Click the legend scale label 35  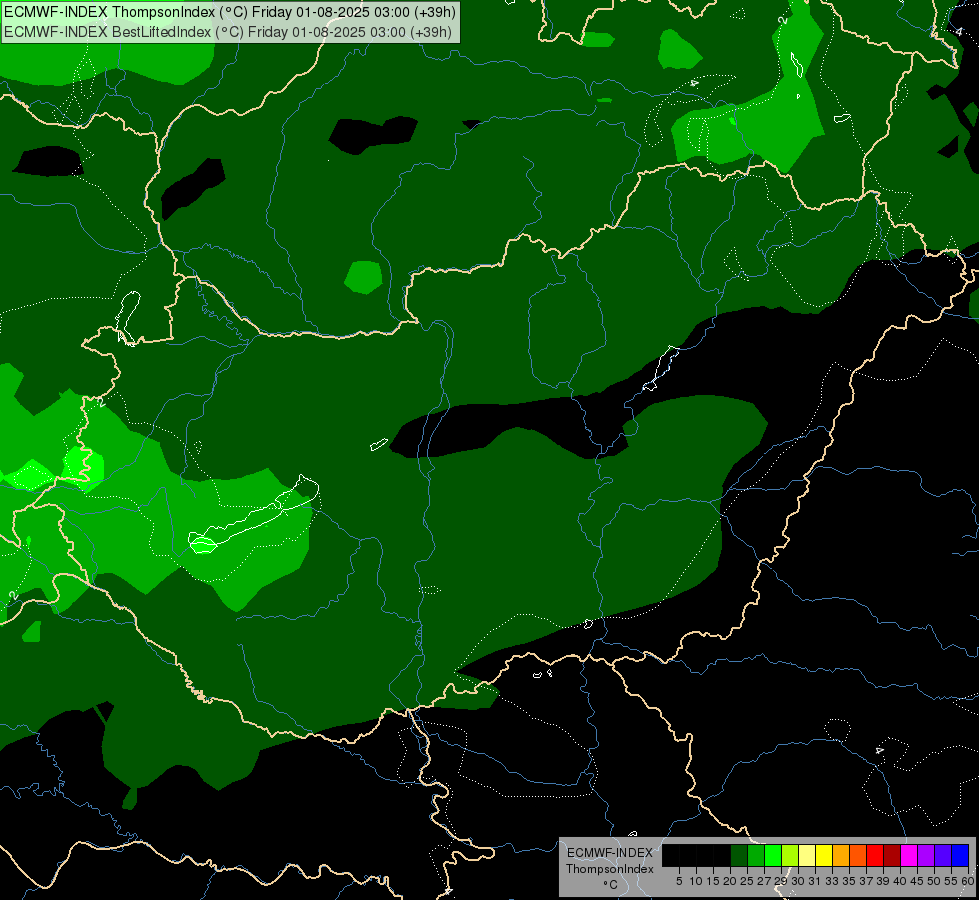point(849,881)
